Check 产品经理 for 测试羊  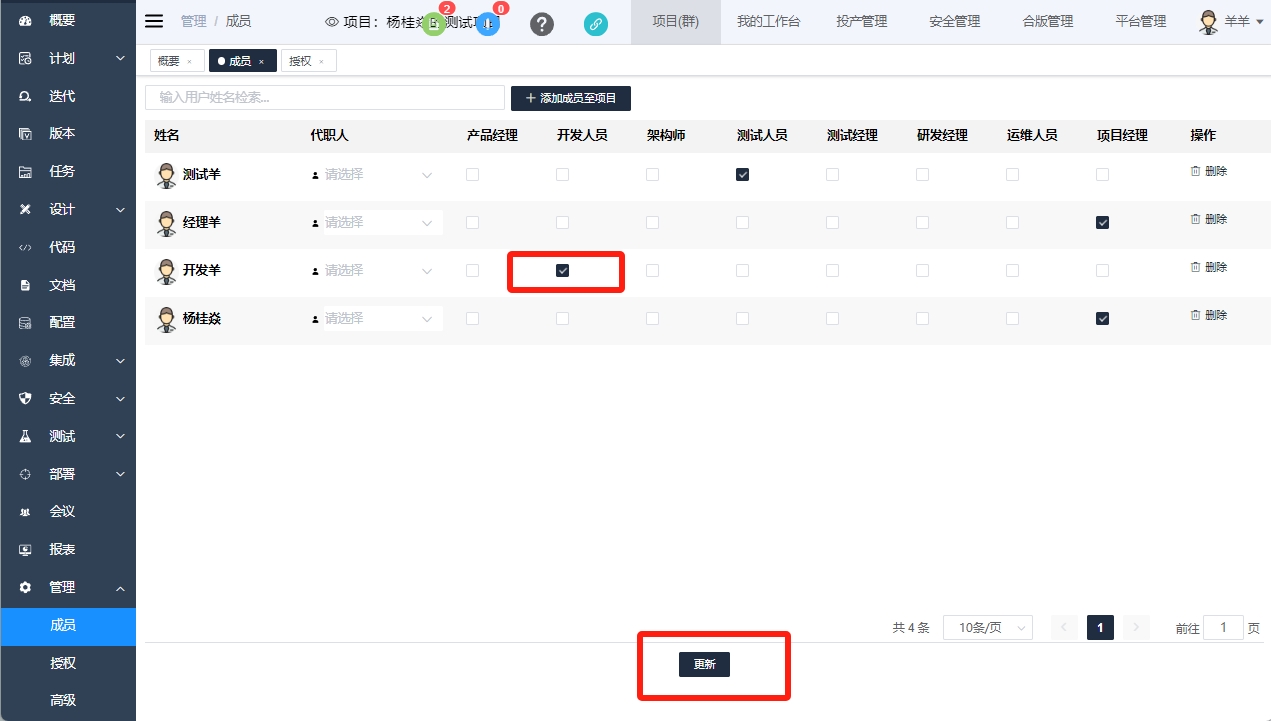[472, 175]
